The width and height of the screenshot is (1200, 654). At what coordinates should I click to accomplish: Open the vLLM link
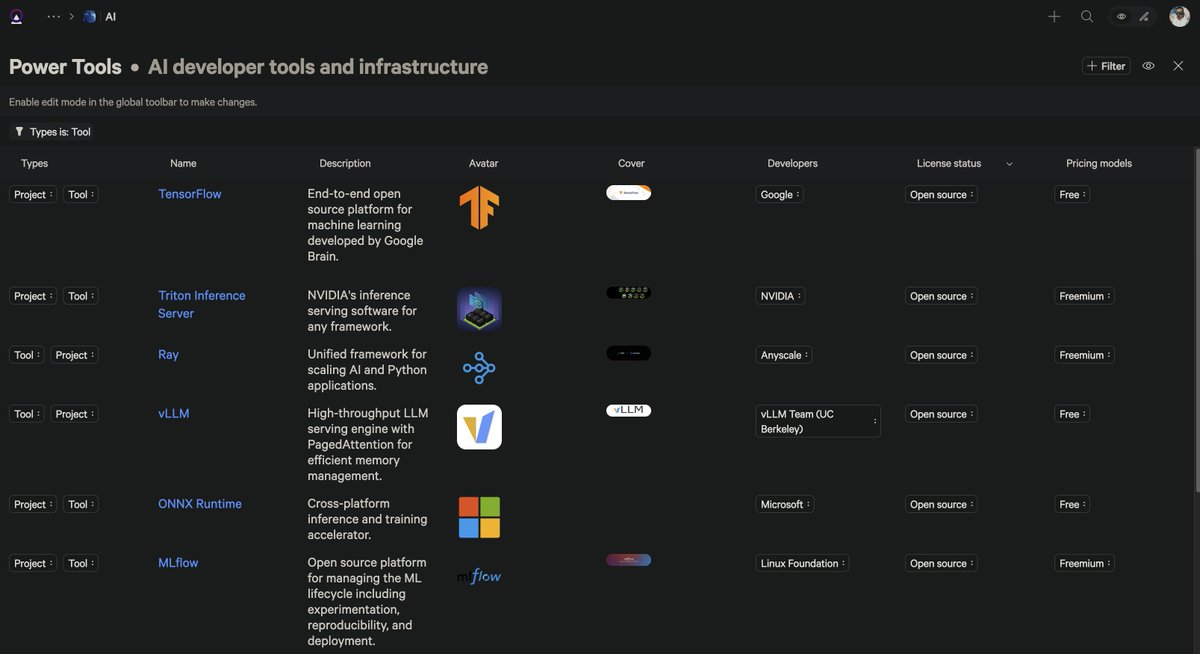point(174,413)
